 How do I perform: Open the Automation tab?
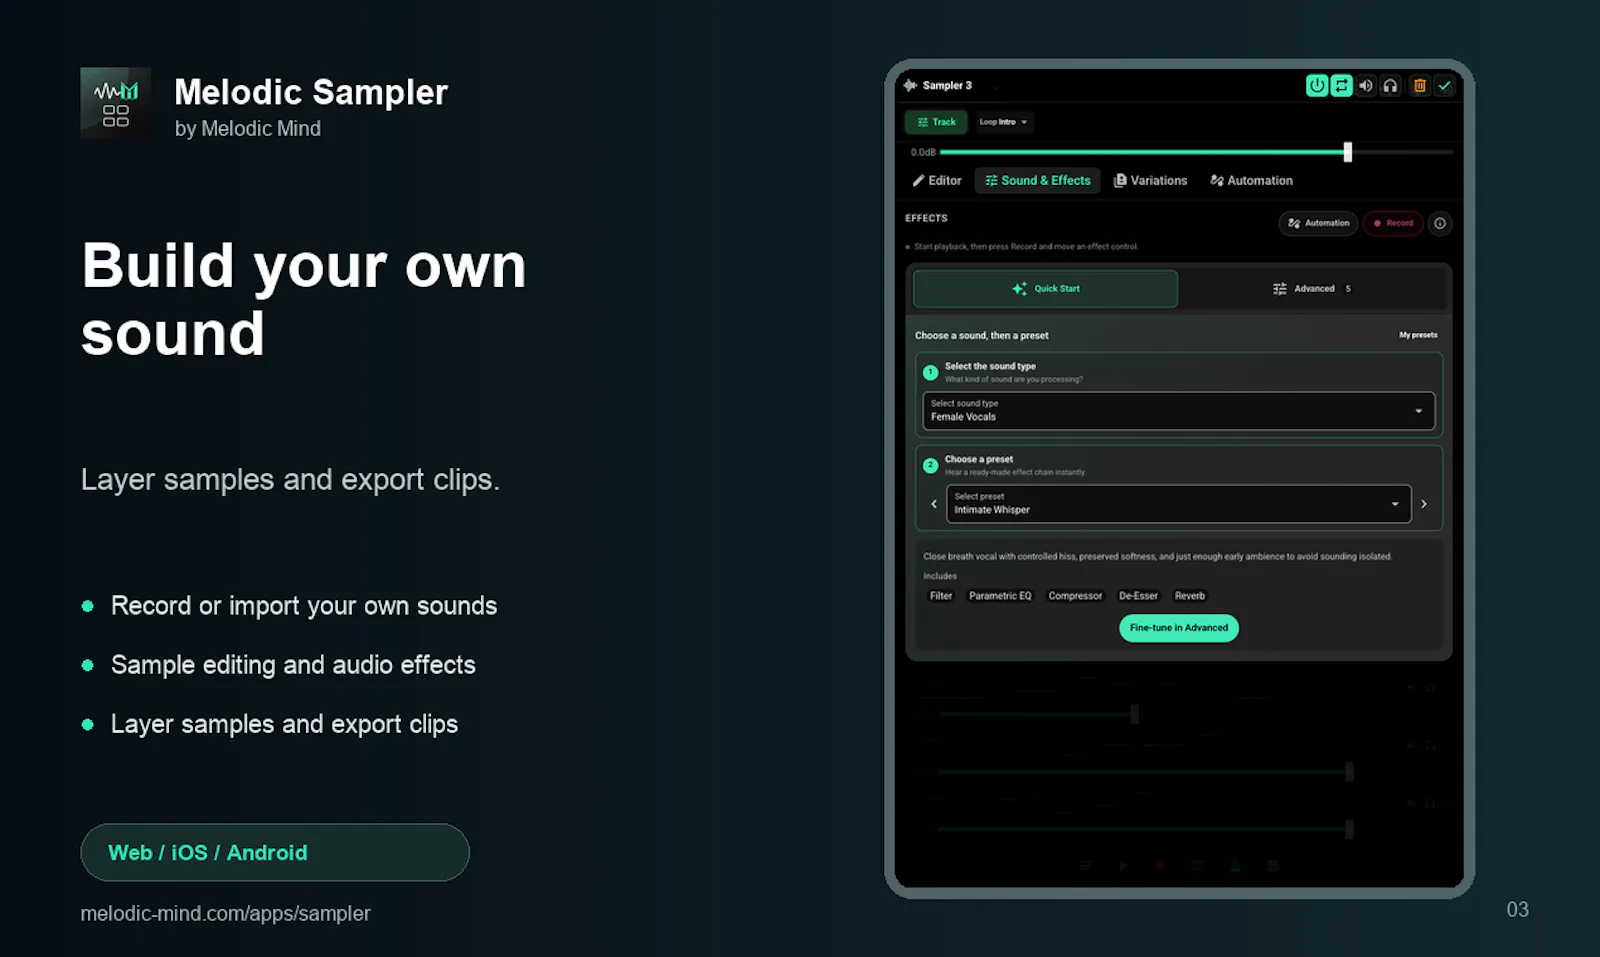coord(1251,181)
